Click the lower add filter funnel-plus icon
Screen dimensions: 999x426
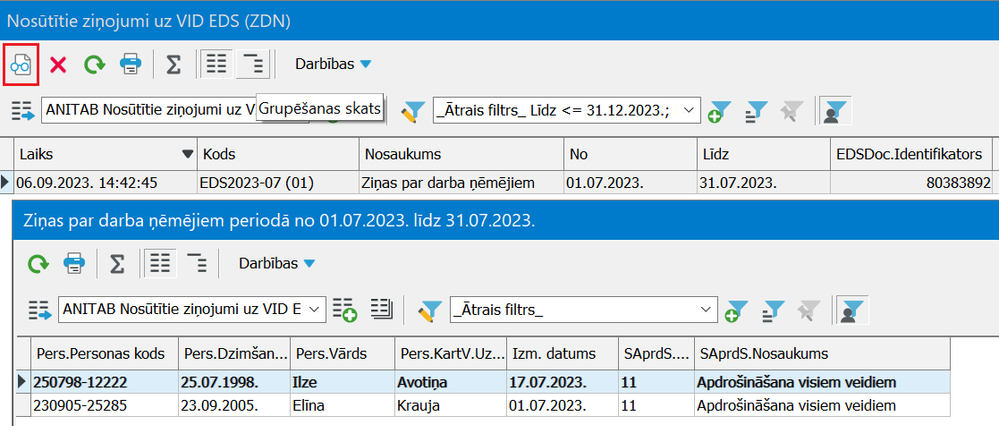[x=737, y=311]
